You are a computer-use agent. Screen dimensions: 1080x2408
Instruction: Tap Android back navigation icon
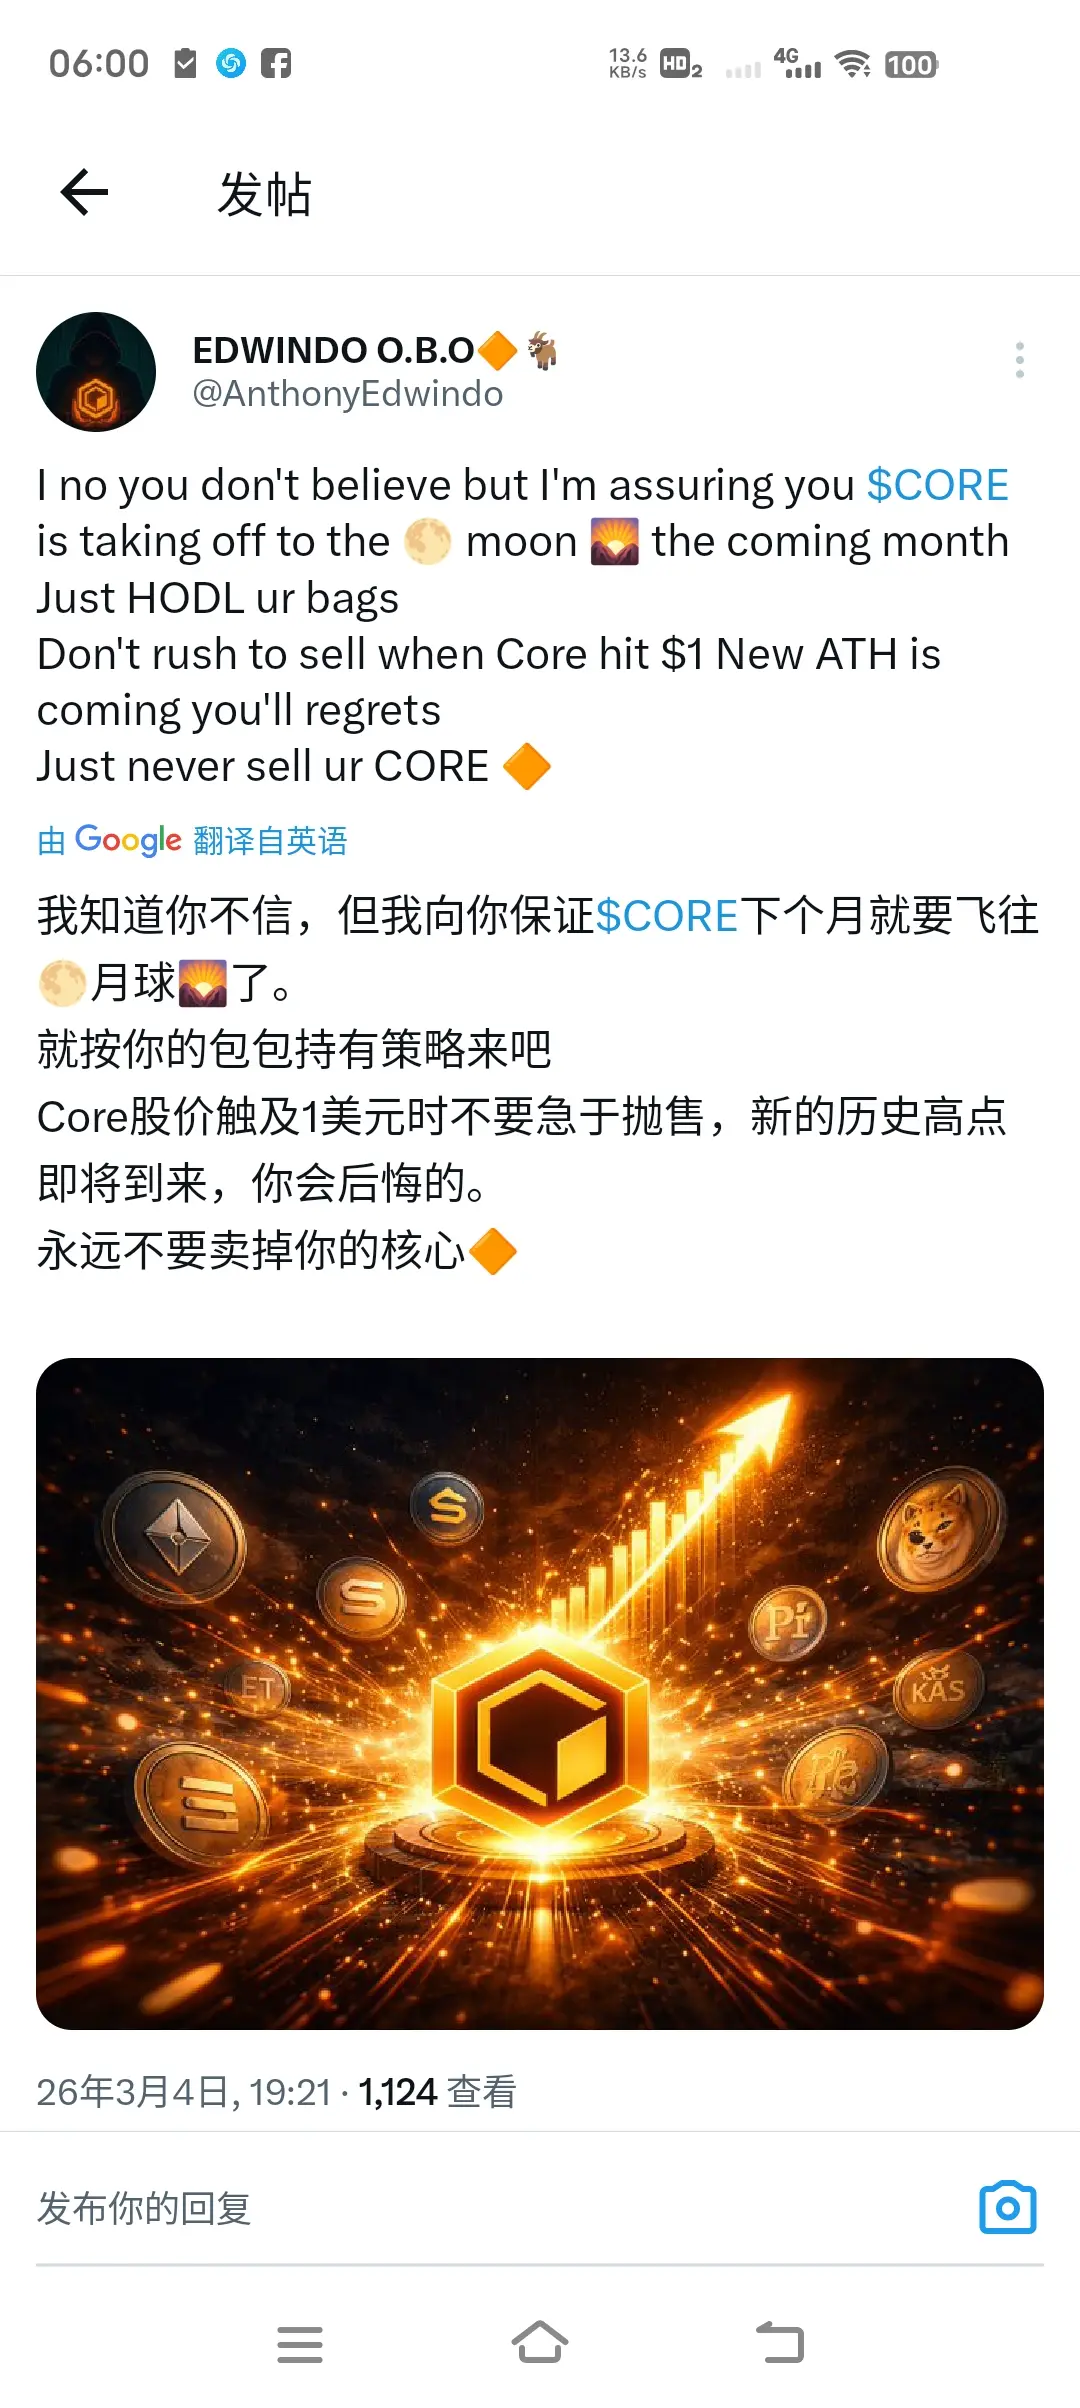tap(780, 2342)
